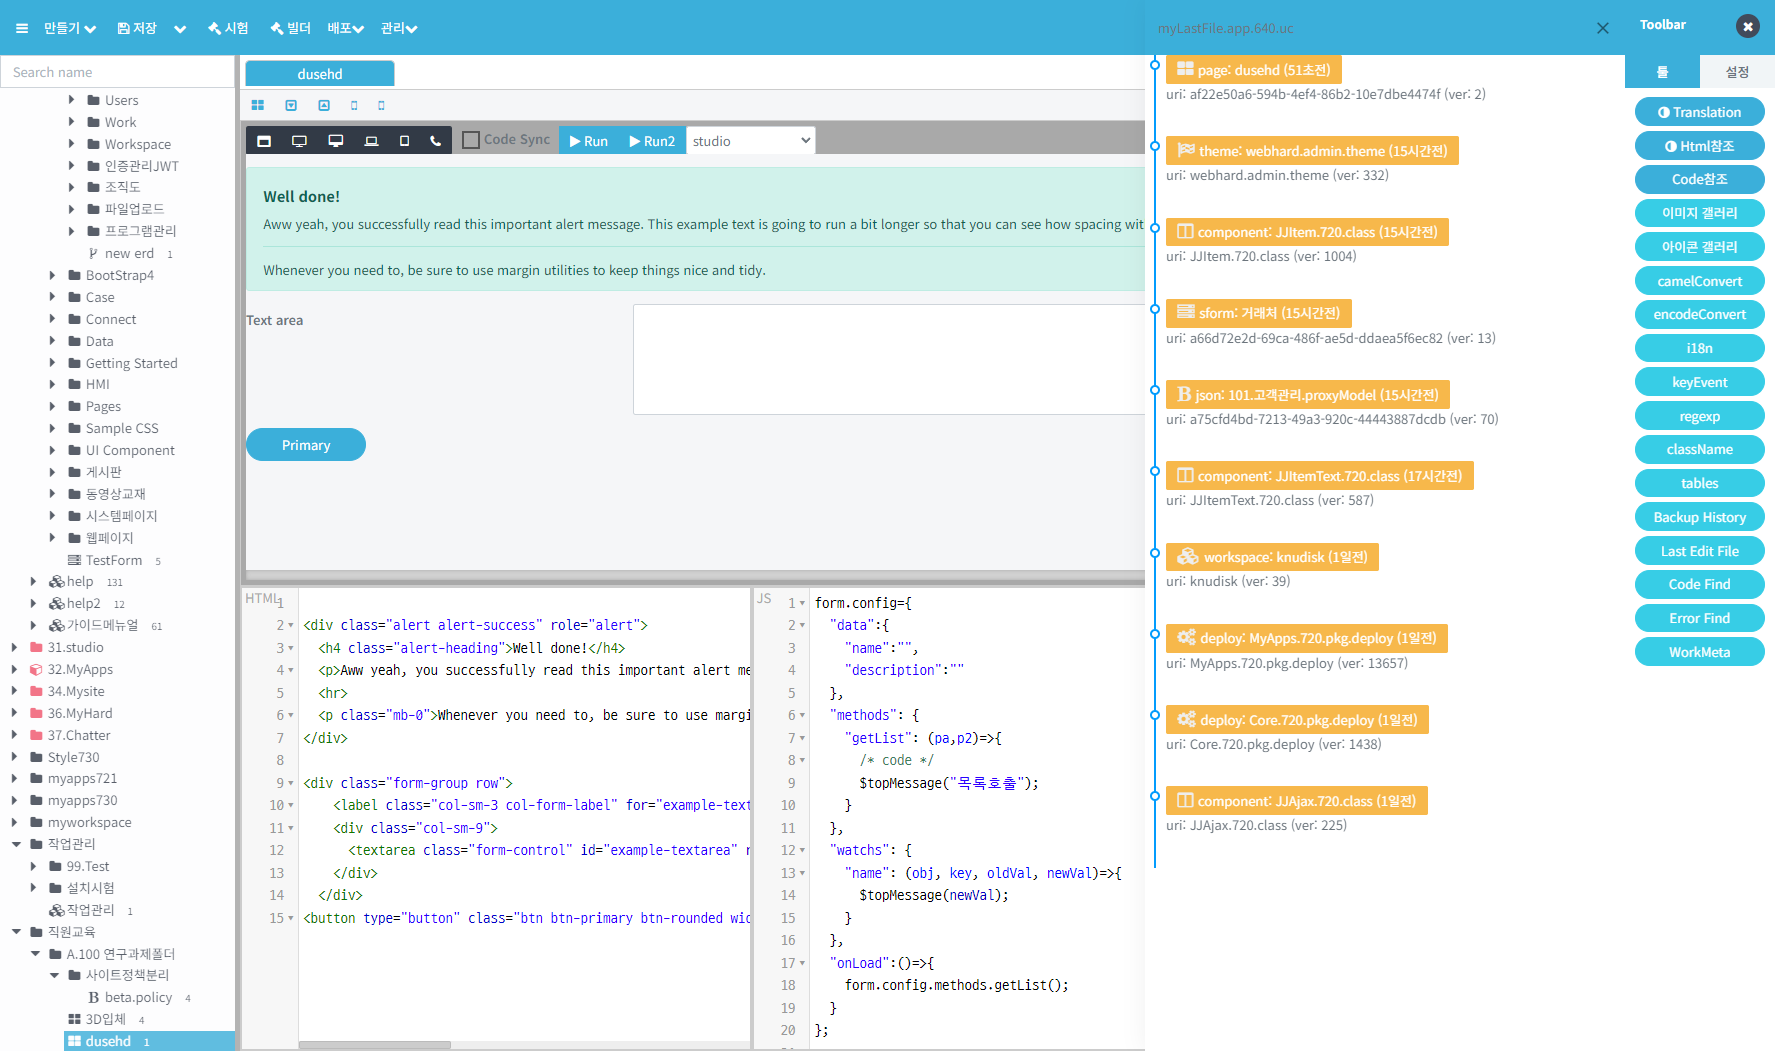The width and height of the screenshot is (1775, 1051).
Task: Select the window preview device icon
Action: pos(264,141)
